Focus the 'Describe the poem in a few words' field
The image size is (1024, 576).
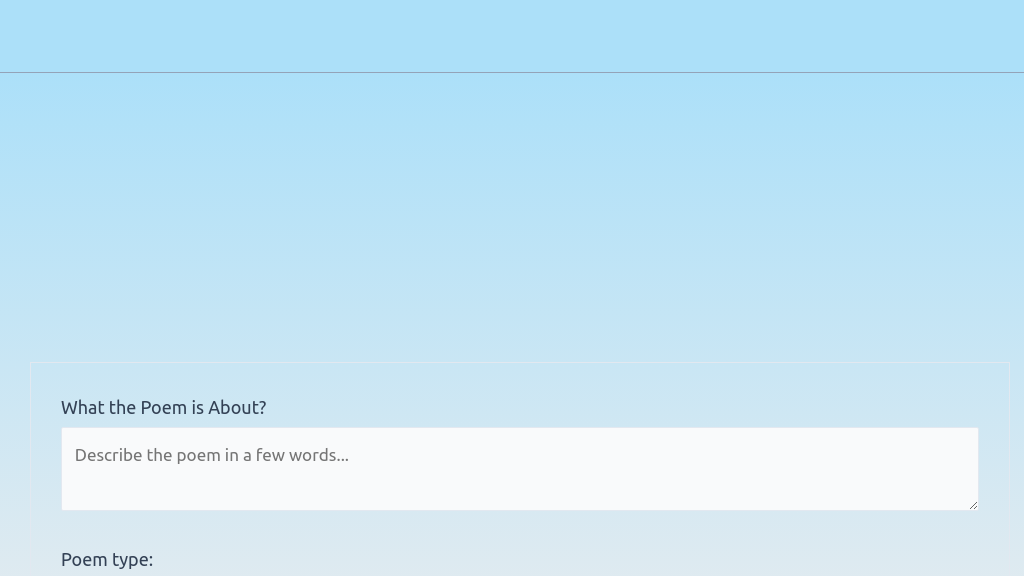coord(520,468)
